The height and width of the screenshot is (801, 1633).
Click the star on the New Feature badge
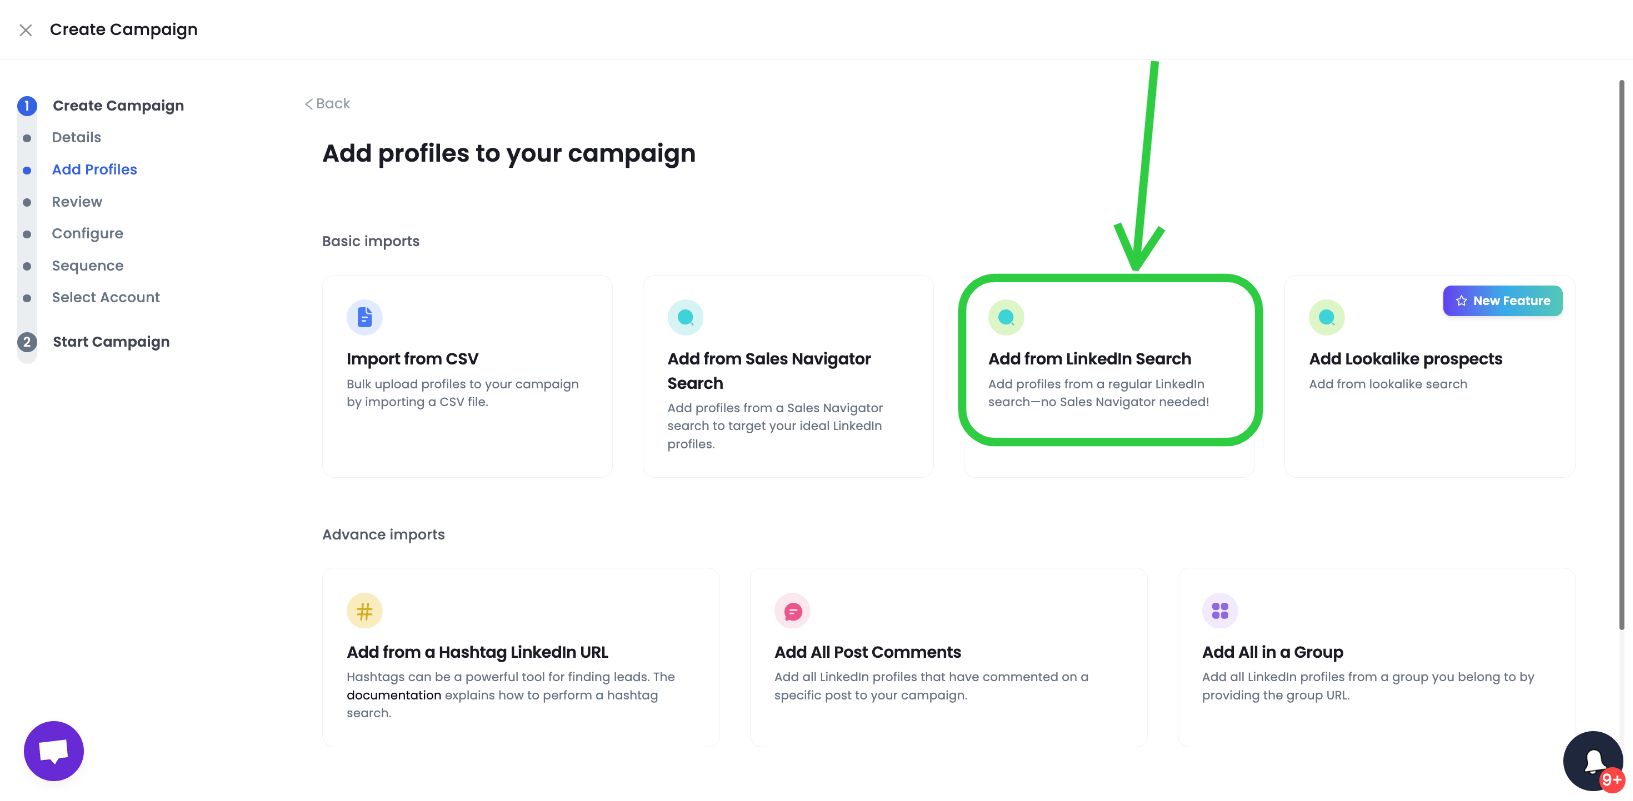coord(1461,300)
